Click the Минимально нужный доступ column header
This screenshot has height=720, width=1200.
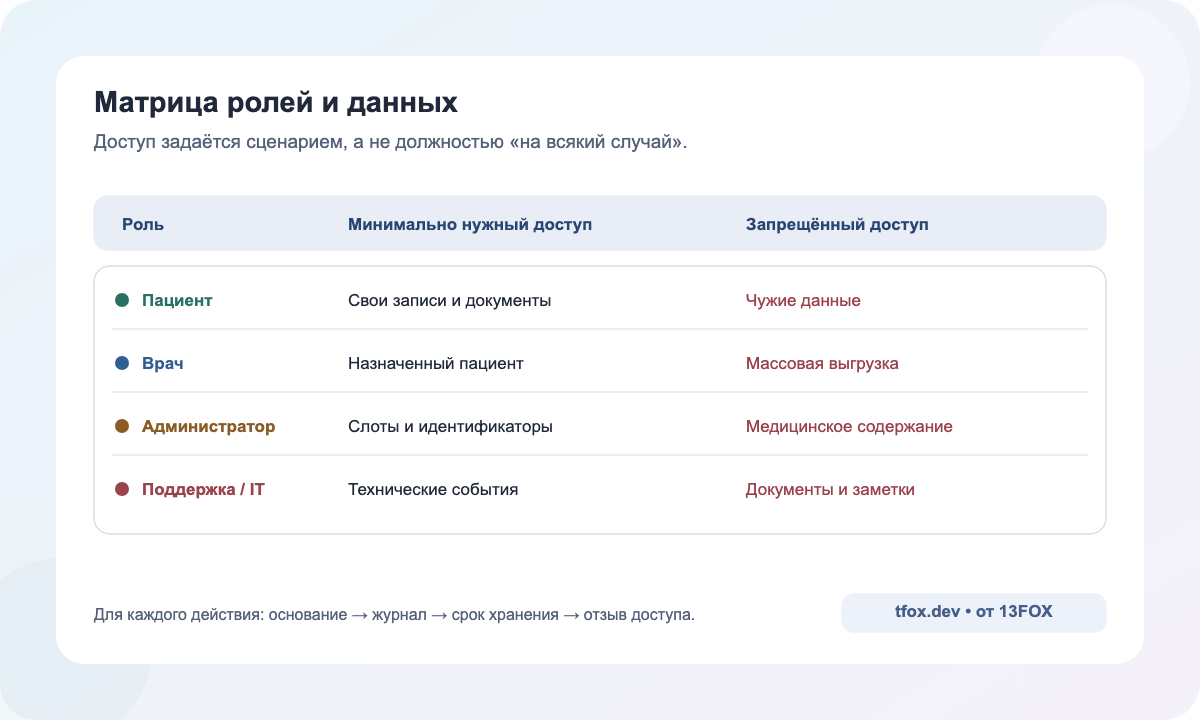(x=470, y=224)
